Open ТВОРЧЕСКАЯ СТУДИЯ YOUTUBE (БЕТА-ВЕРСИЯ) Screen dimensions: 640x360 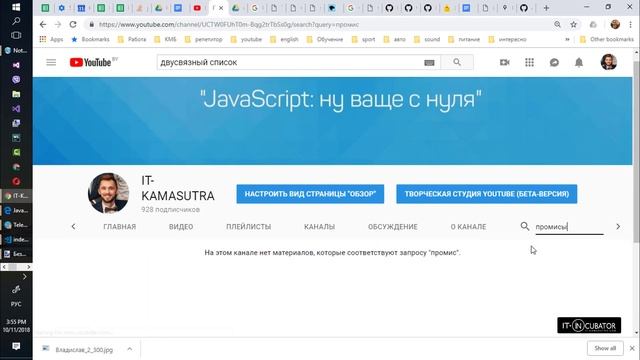click(x=487, y=194)
